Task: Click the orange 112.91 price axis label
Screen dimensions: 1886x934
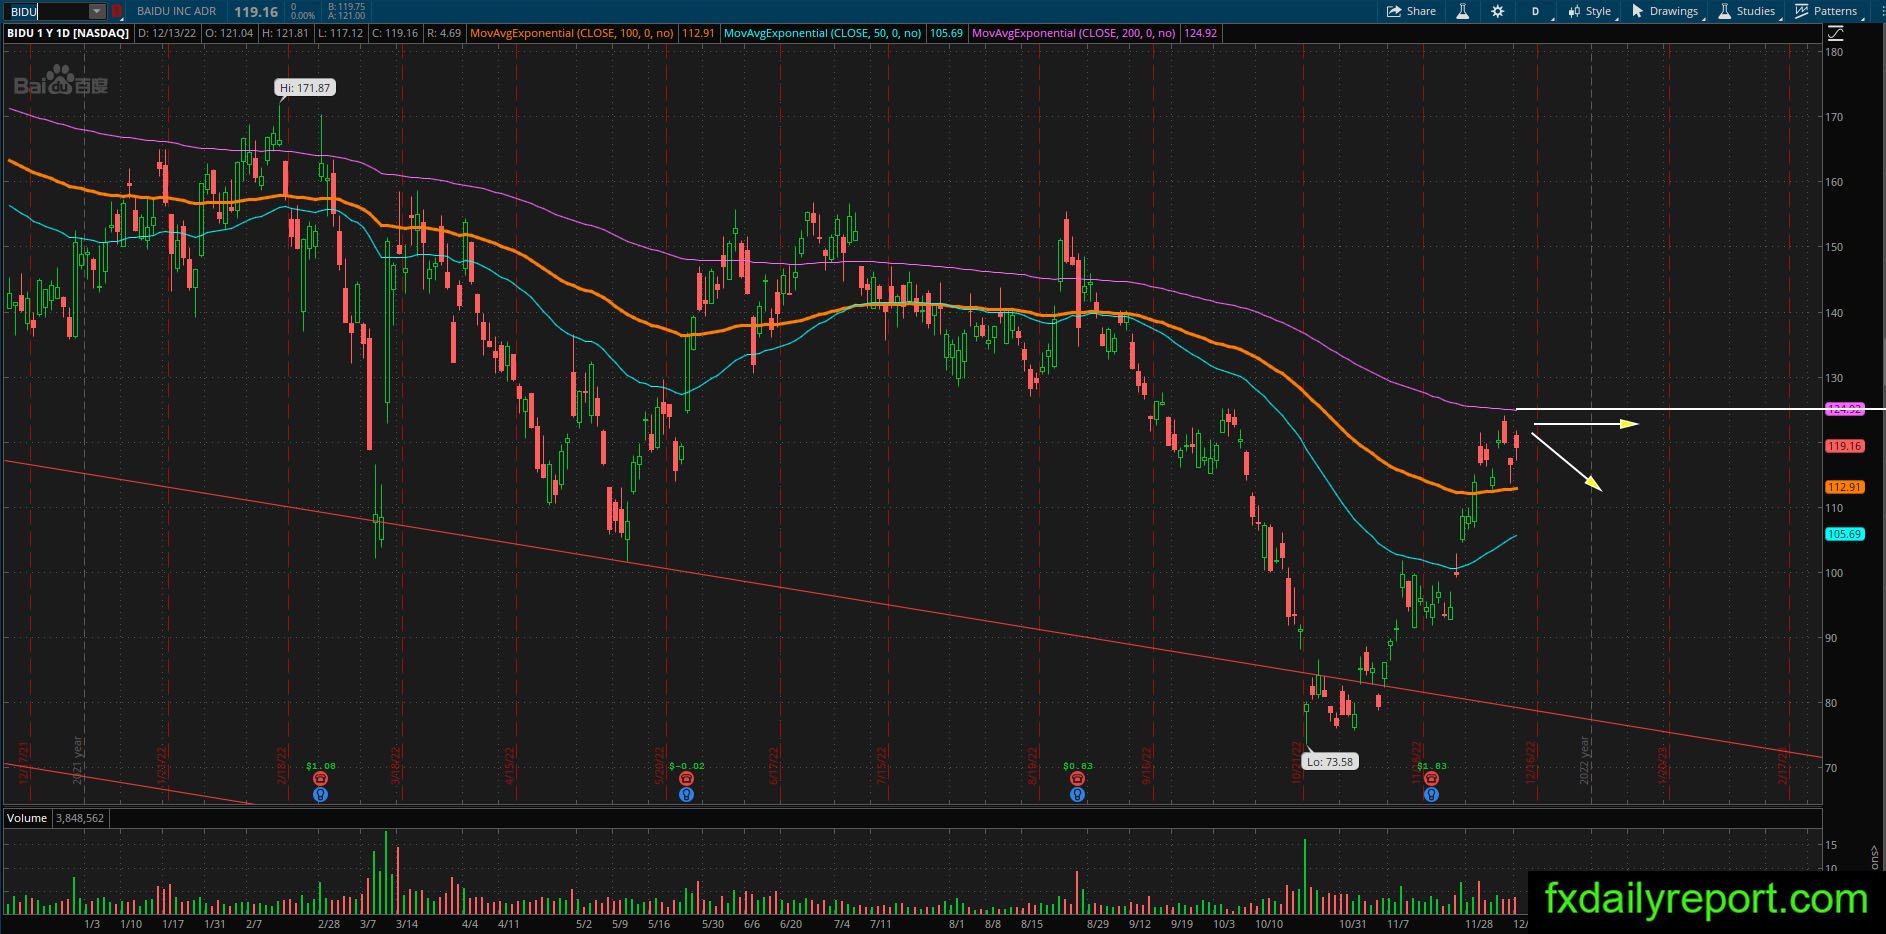Action: pyautogui.click(x=1845, y=487)
